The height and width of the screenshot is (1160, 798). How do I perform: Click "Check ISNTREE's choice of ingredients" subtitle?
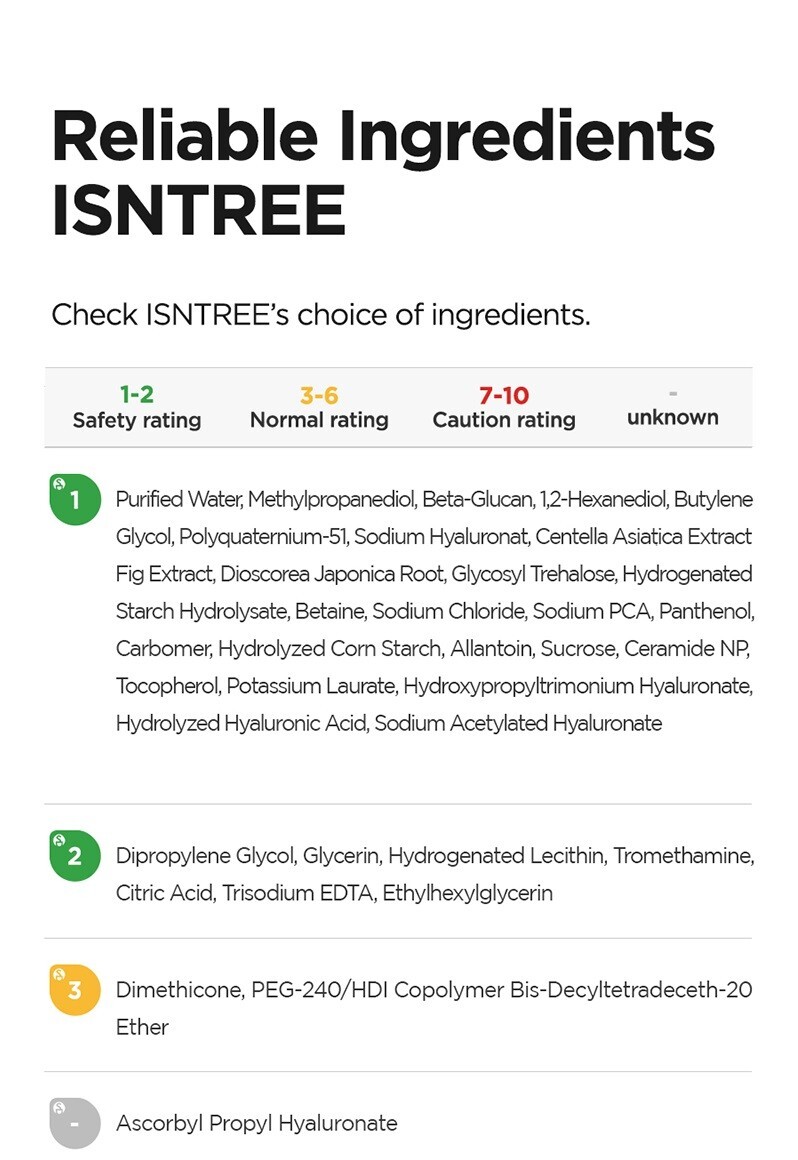320,314
